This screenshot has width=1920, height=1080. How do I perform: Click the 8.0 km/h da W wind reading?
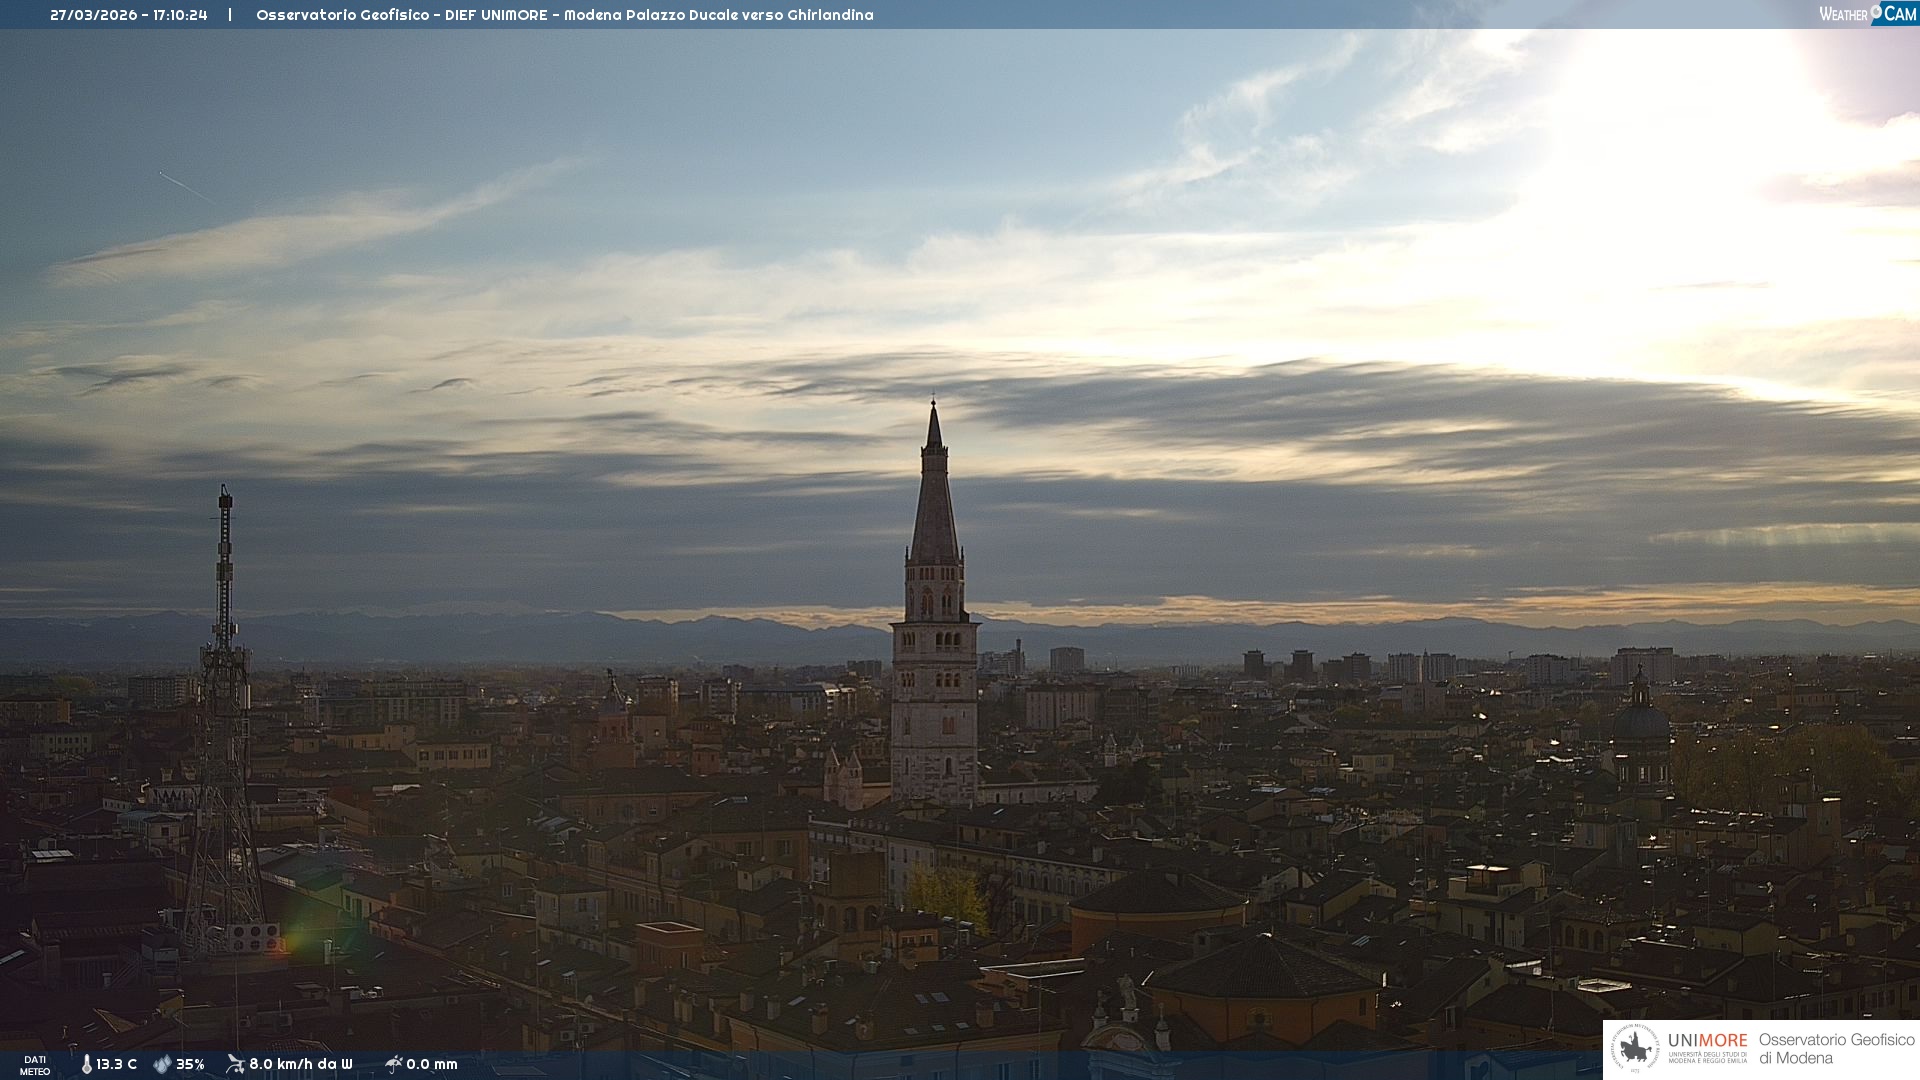pyautogui.click(x=300, y=1064)
